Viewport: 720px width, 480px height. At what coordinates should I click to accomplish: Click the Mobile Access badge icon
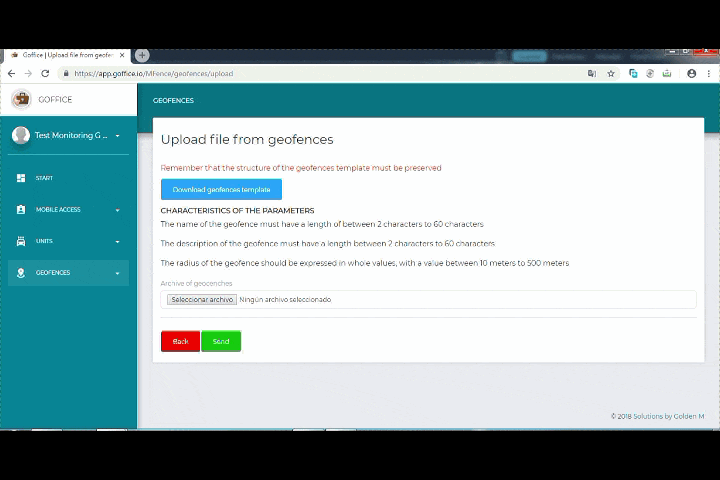click(21, 210)
